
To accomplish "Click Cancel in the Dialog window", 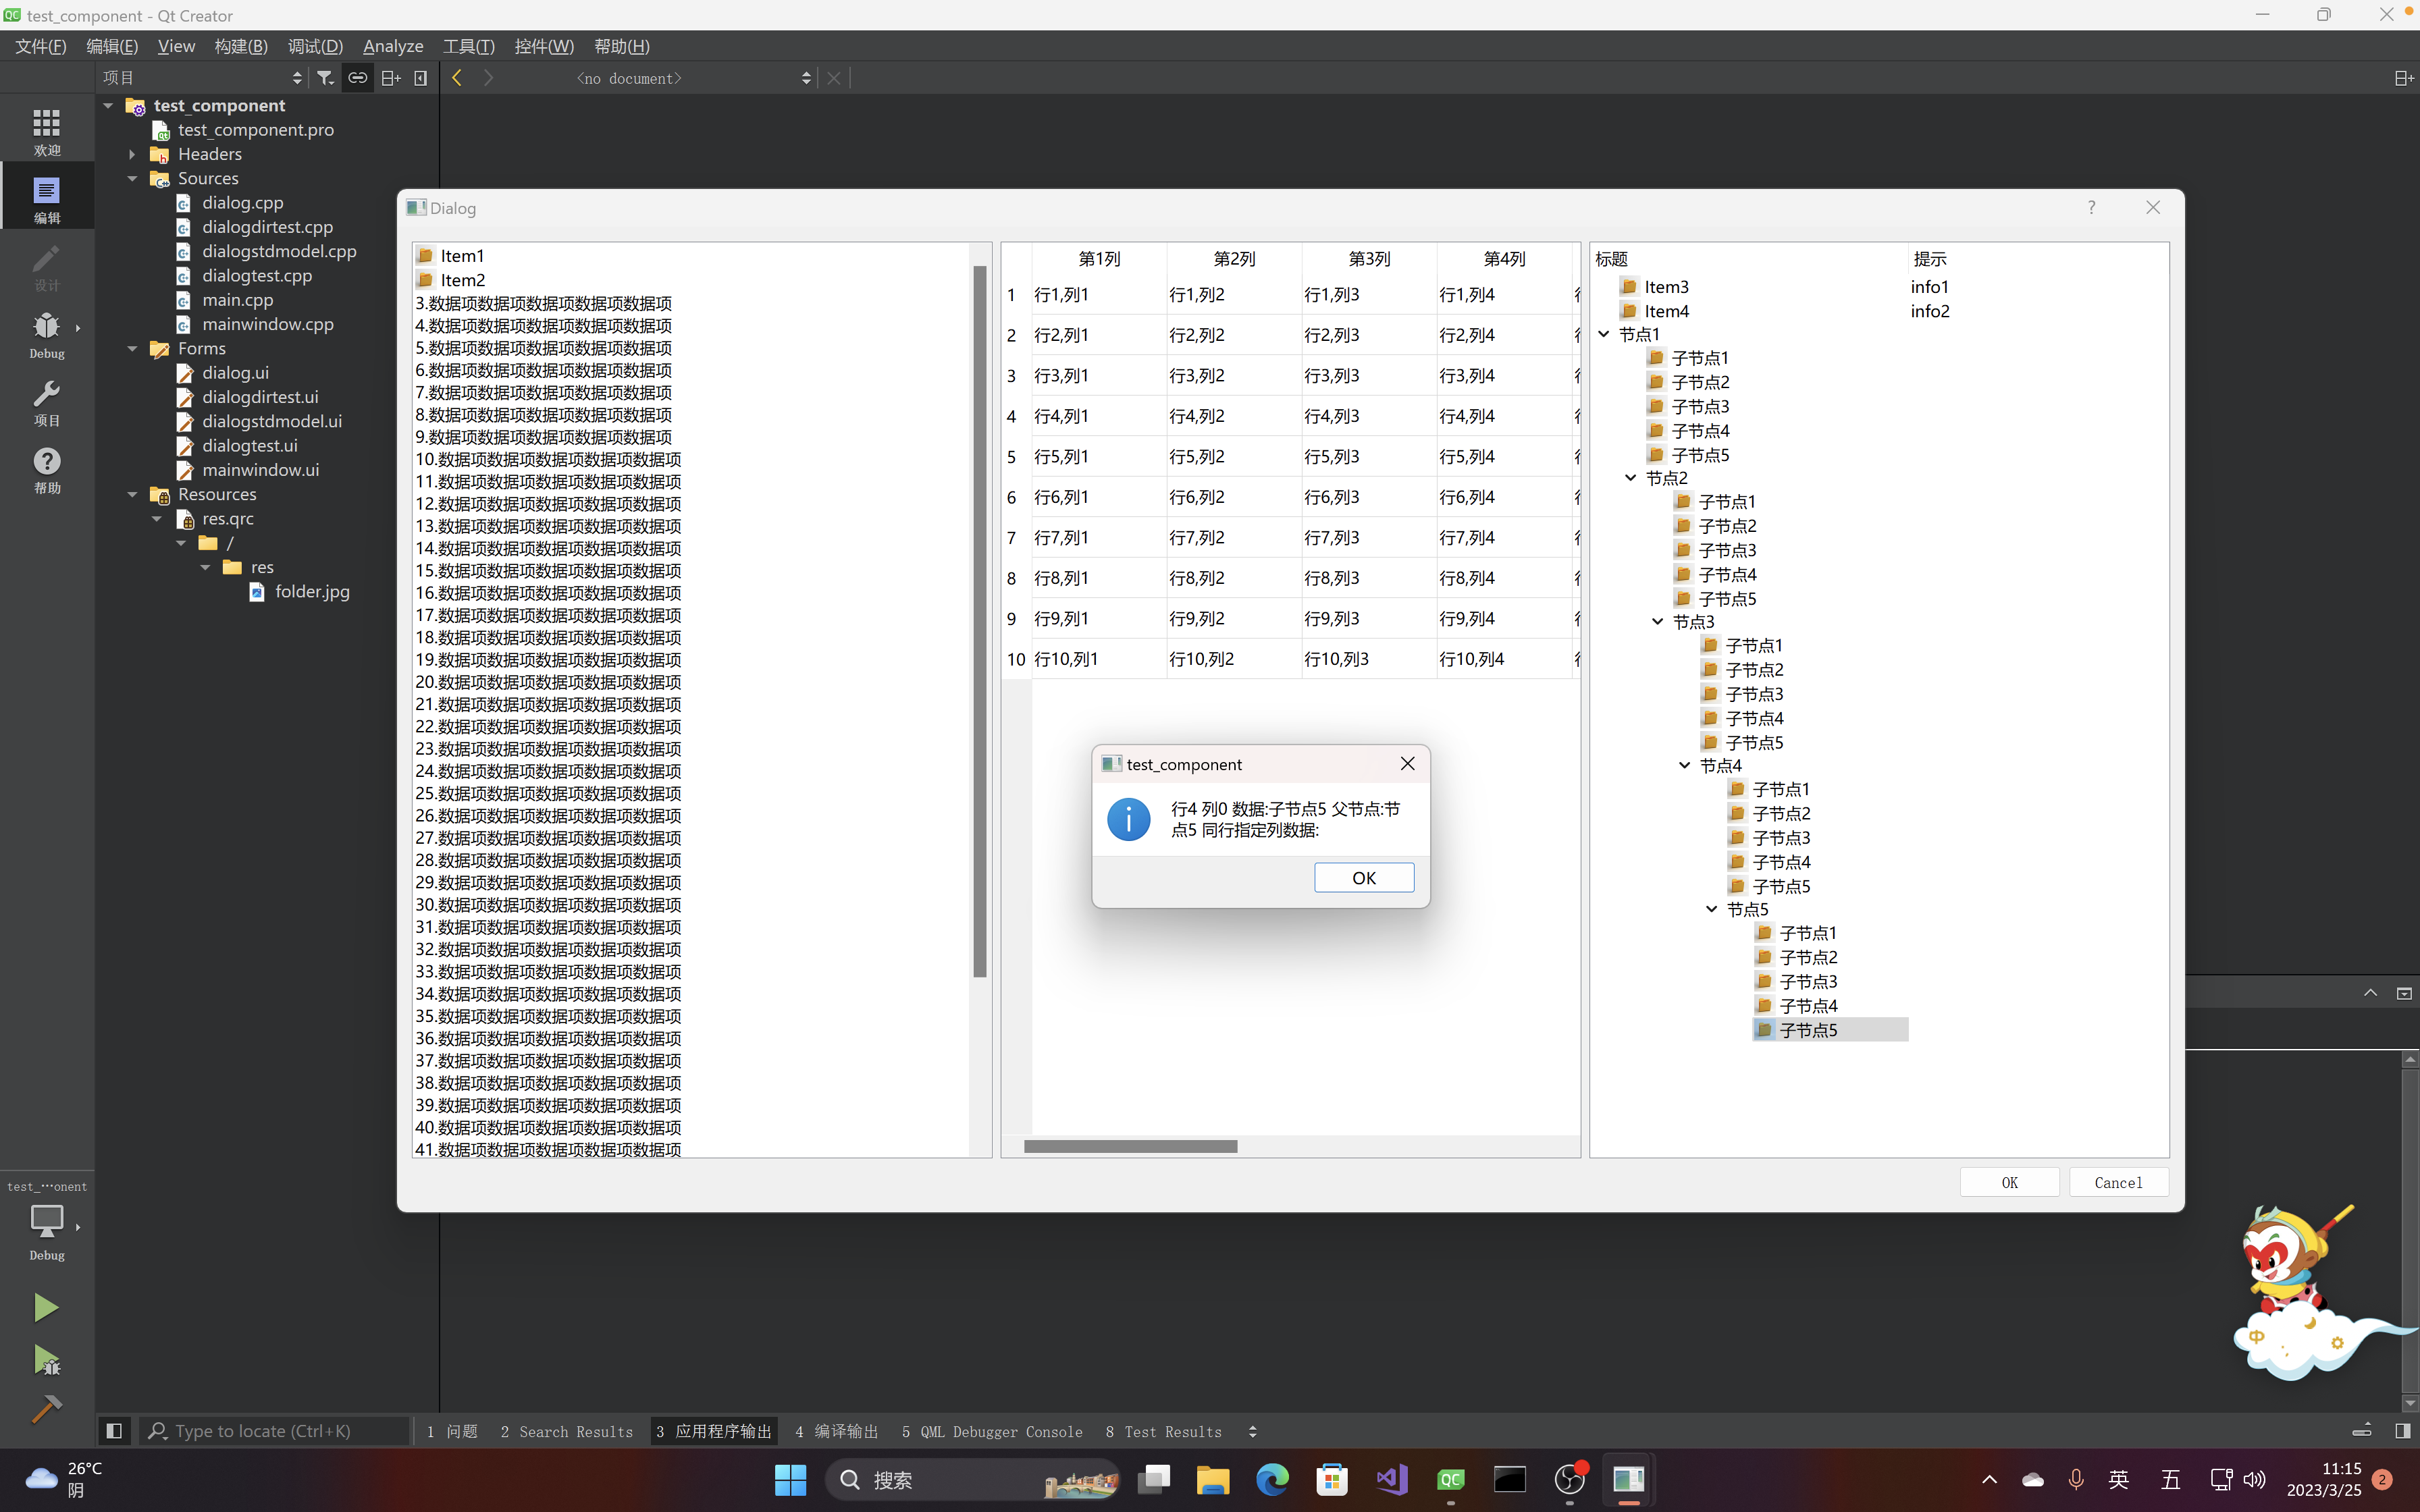I will point(2118,1182).
